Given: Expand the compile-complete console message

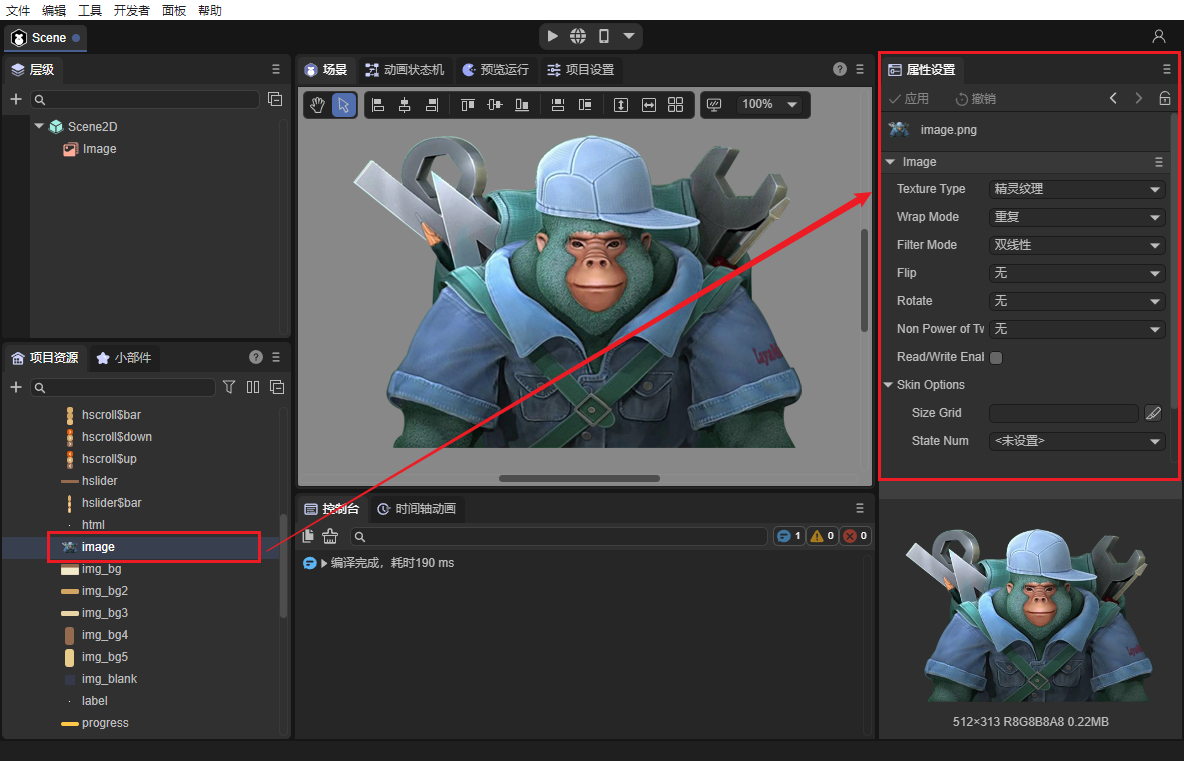Looking at the screenshot, I should coord(325,563).
